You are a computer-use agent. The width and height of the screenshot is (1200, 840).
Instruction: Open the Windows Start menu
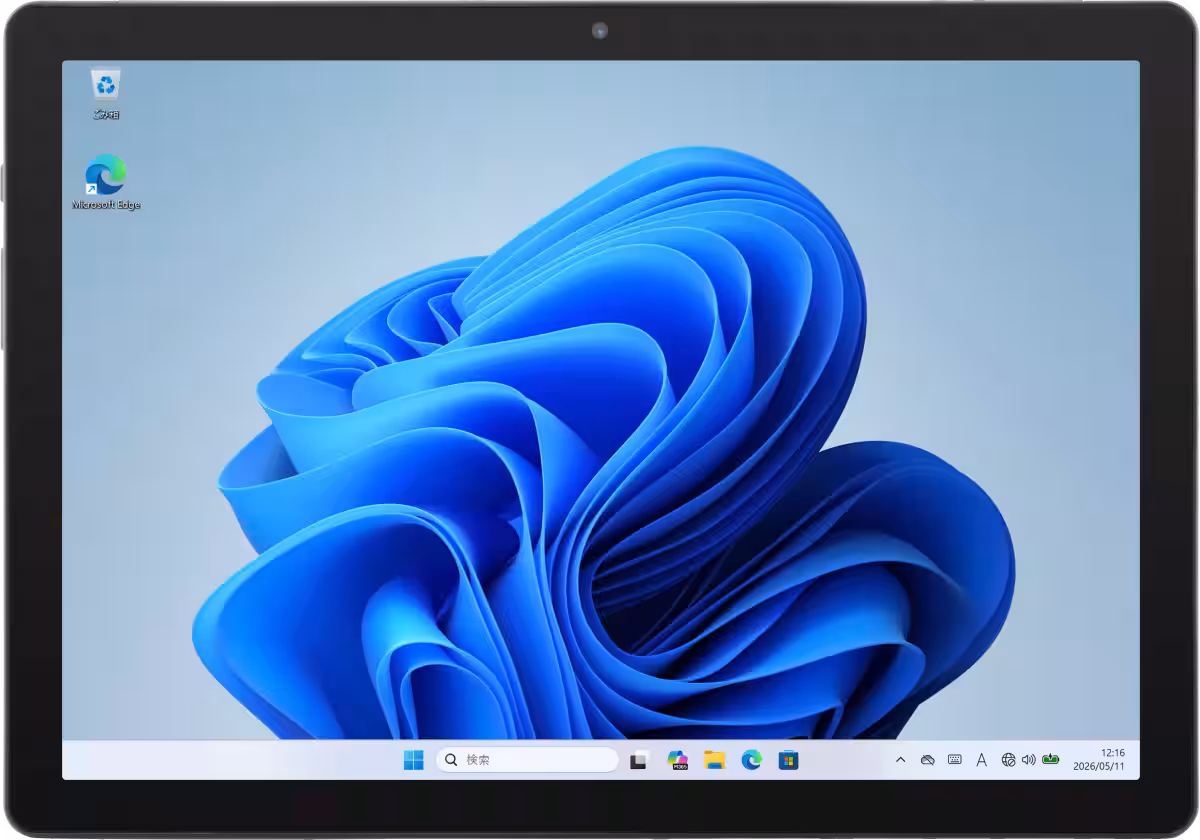[413, 760]
